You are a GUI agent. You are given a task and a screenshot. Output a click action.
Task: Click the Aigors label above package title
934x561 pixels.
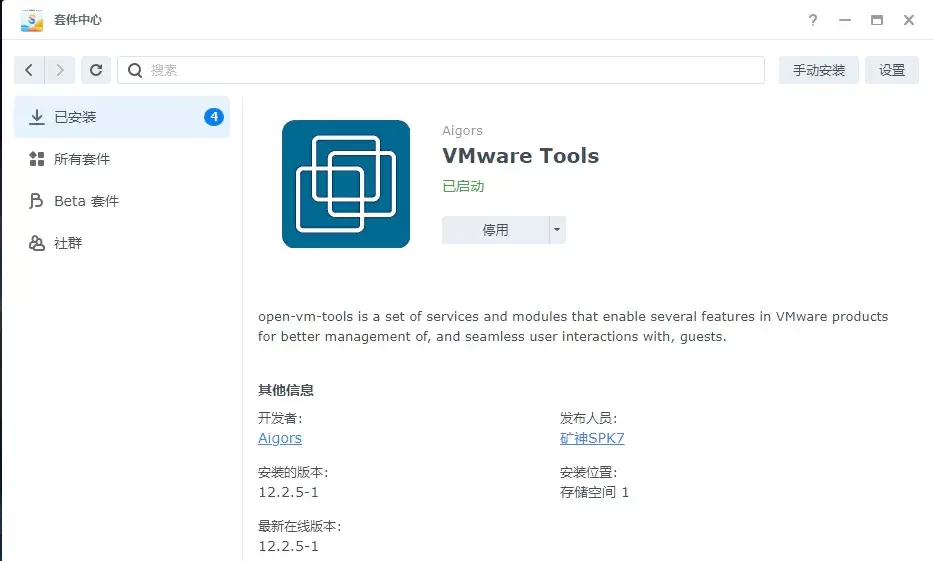click(x=462, y=131)
